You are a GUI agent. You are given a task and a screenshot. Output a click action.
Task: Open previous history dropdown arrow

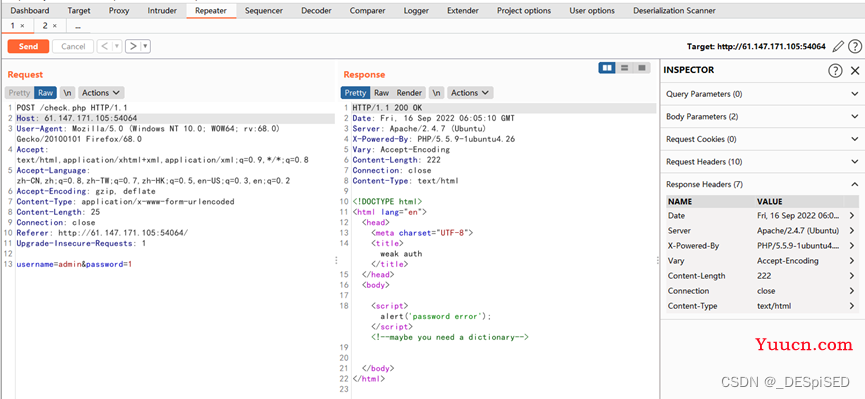pyautogui.click(x=117, y=46)
